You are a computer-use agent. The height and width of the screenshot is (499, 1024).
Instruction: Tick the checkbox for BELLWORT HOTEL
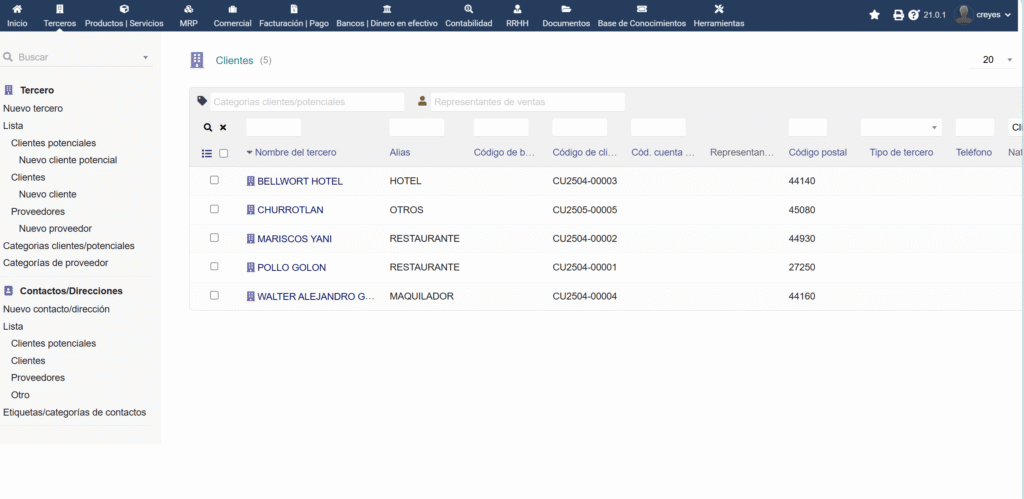(x=214, y=181)
